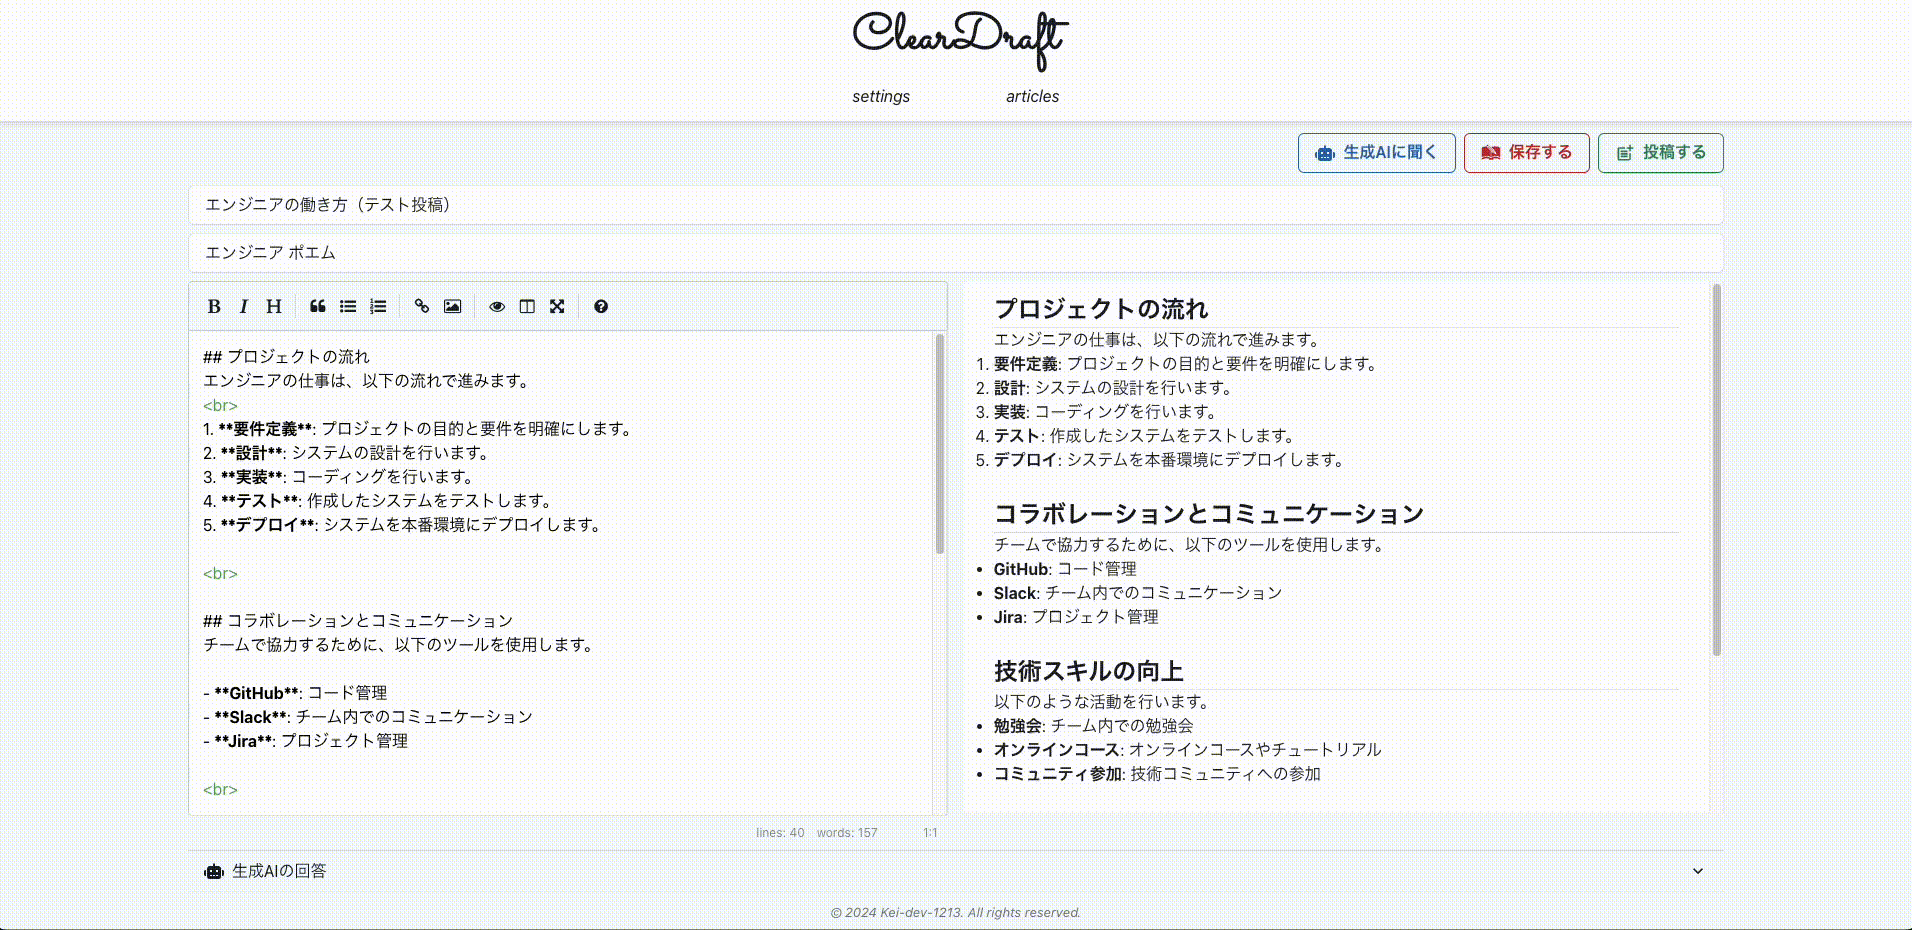Click 'コラボレーションとコミュニケーション' preview heading
The height and width of the screenshot is (930, 1912).
tap(1209, 514)
